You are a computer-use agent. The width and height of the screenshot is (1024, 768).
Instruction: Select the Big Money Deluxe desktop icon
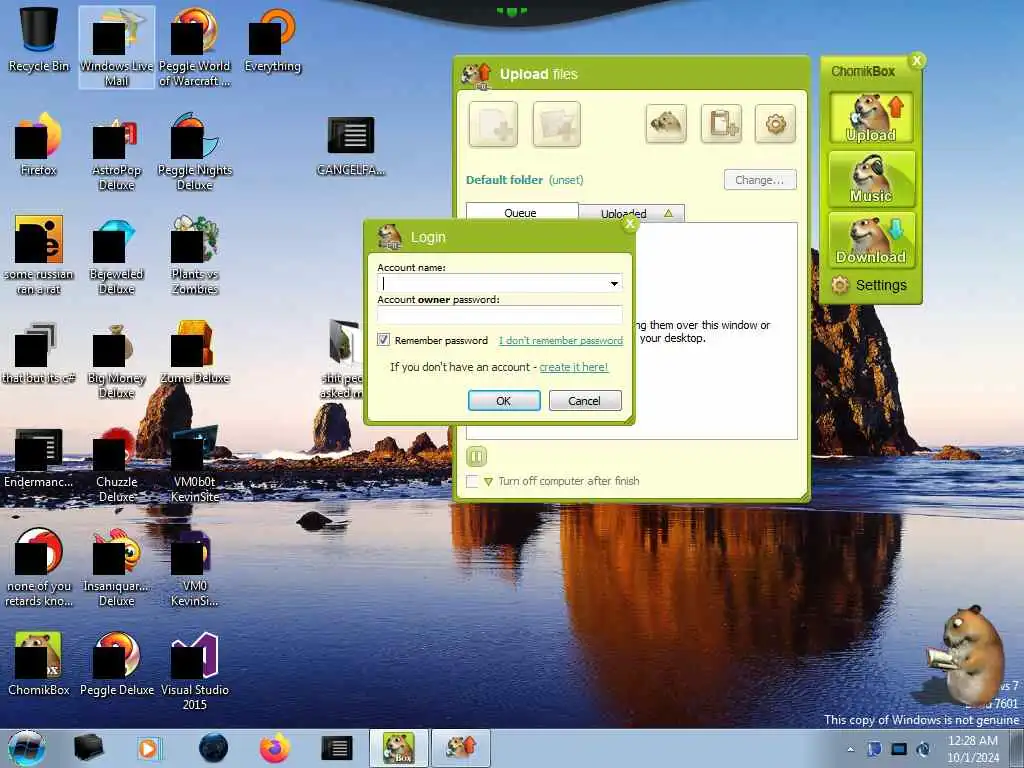tap(116, 360)
